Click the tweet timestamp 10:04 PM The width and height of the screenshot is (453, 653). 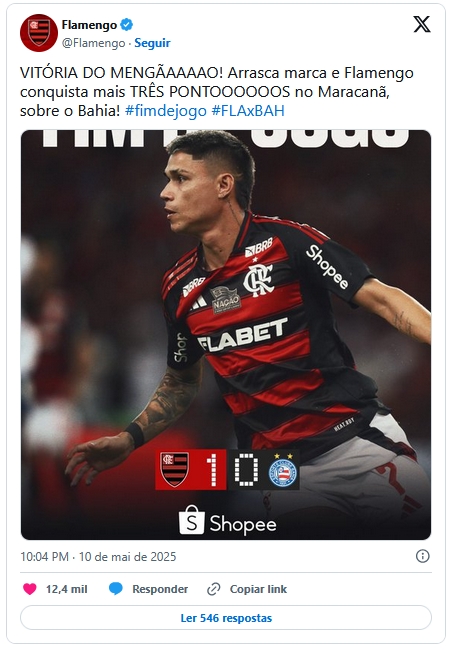[45, 557]
